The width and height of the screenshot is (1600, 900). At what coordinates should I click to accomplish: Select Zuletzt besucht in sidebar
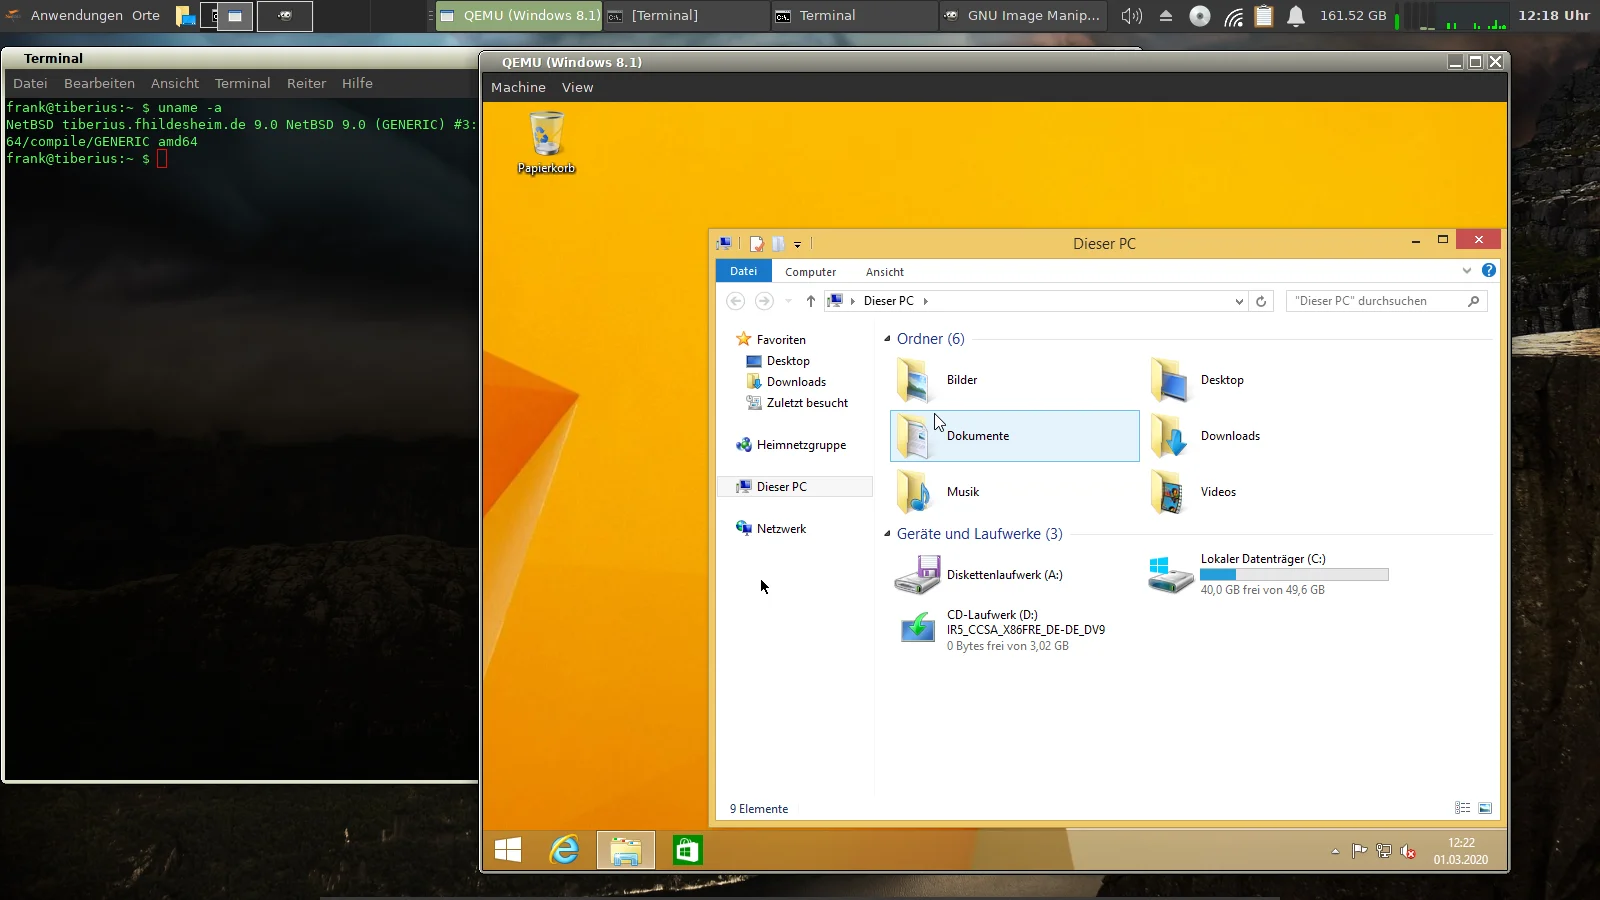tap(797, 403)
